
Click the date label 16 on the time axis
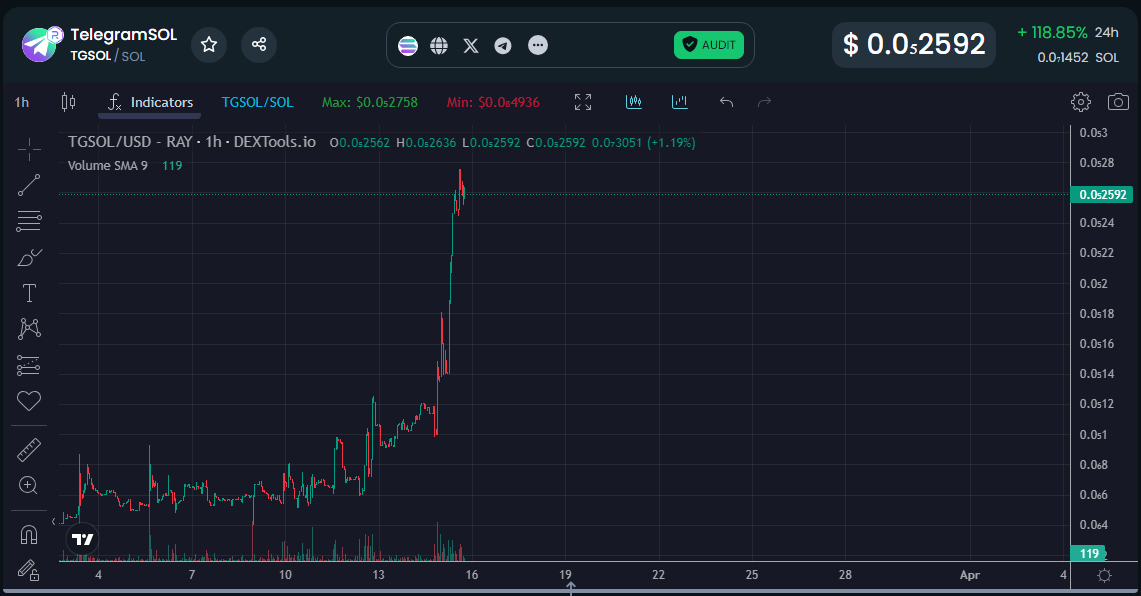pyautogui.click(x=472, y=575)
